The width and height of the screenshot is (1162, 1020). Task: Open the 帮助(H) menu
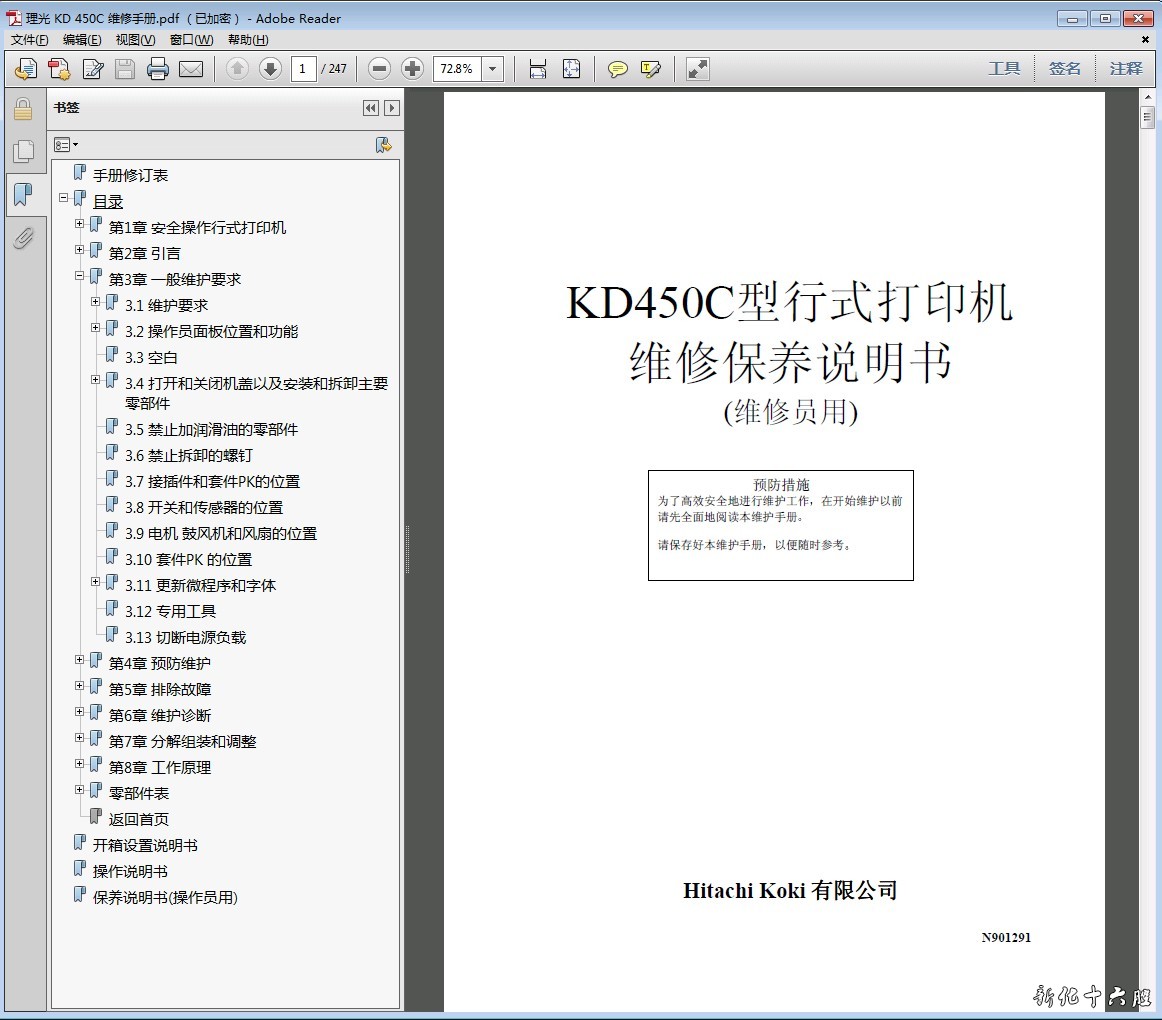pyautogui.click(x=248, y=40)
